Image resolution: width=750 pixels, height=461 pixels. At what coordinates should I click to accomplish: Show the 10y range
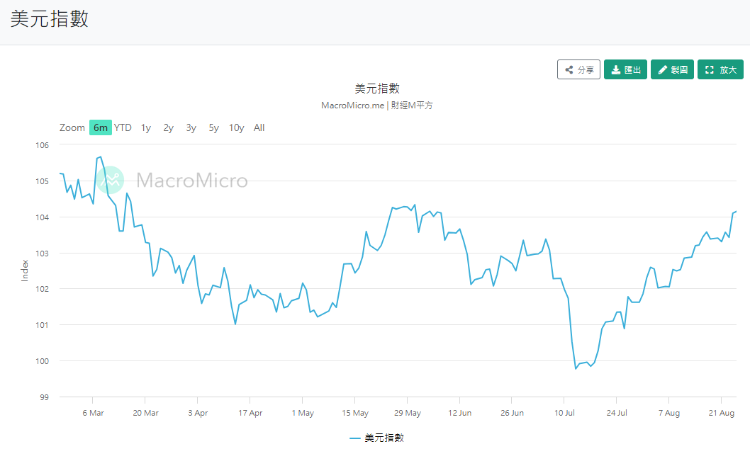coord(236,127)
